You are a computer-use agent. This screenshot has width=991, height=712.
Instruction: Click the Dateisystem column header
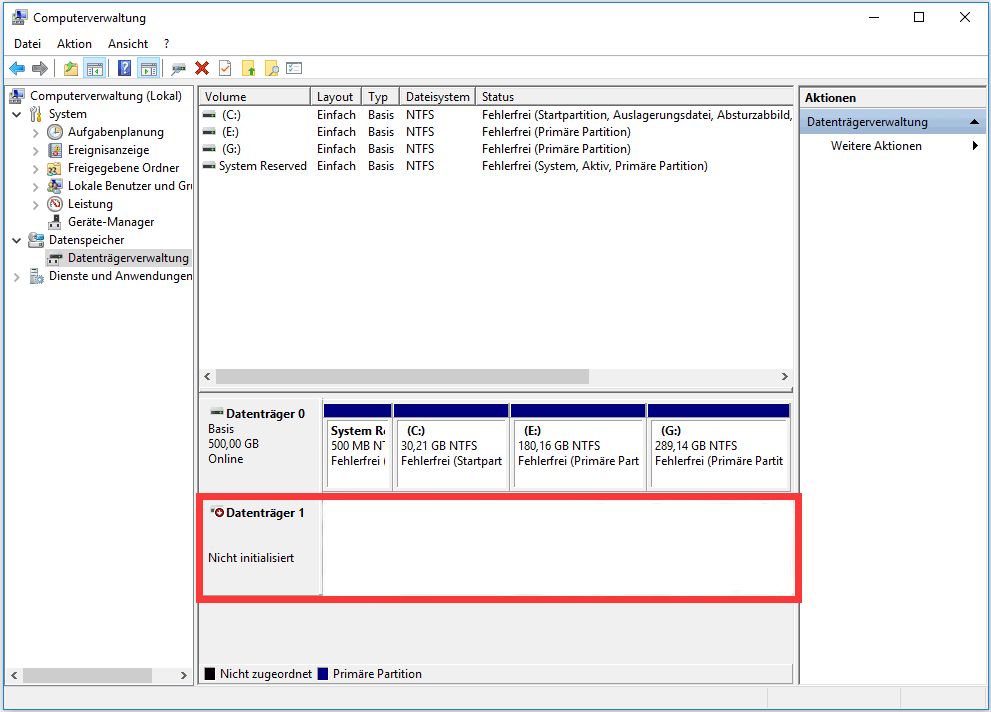pos(437,97)
